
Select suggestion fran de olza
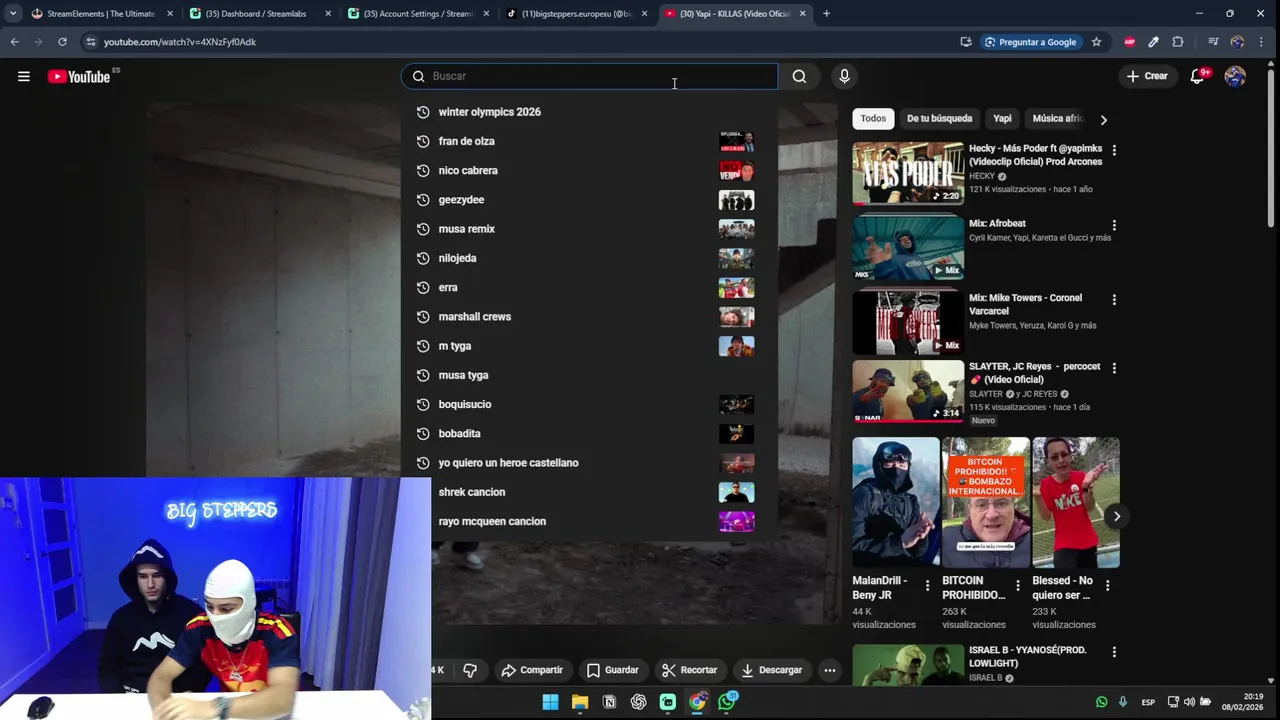[x=588, y=141]
